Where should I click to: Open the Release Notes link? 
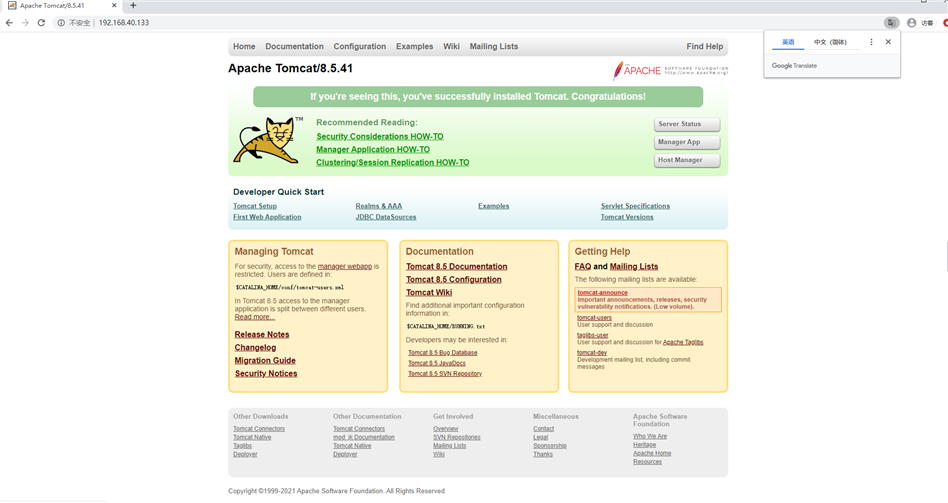262,335
